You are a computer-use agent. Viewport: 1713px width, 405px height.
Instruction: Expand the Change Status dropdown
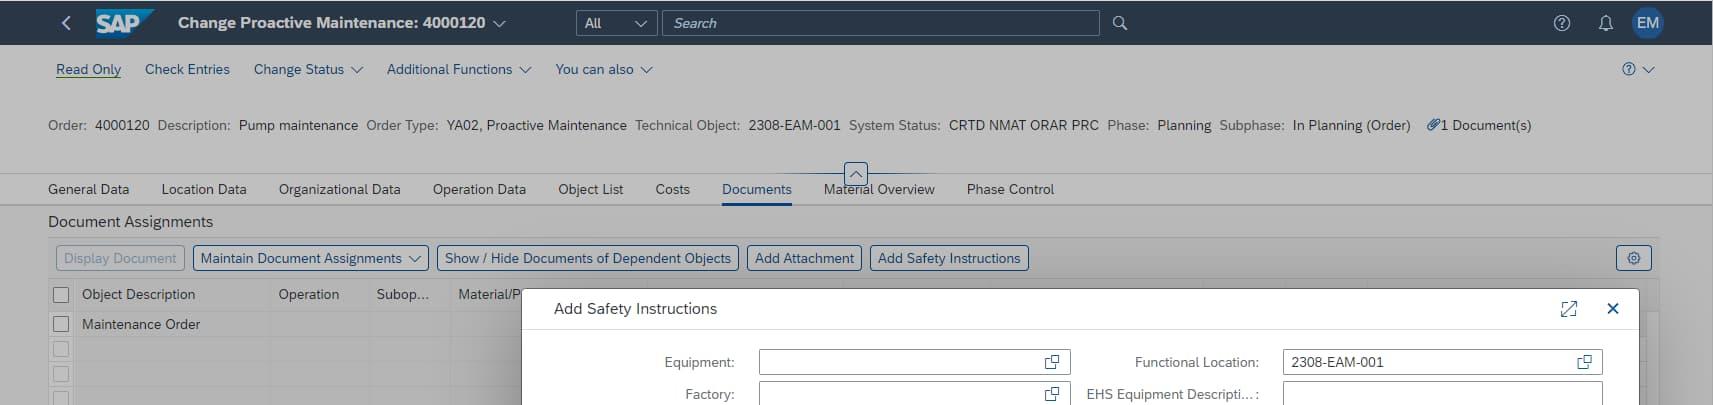point(308,70)
